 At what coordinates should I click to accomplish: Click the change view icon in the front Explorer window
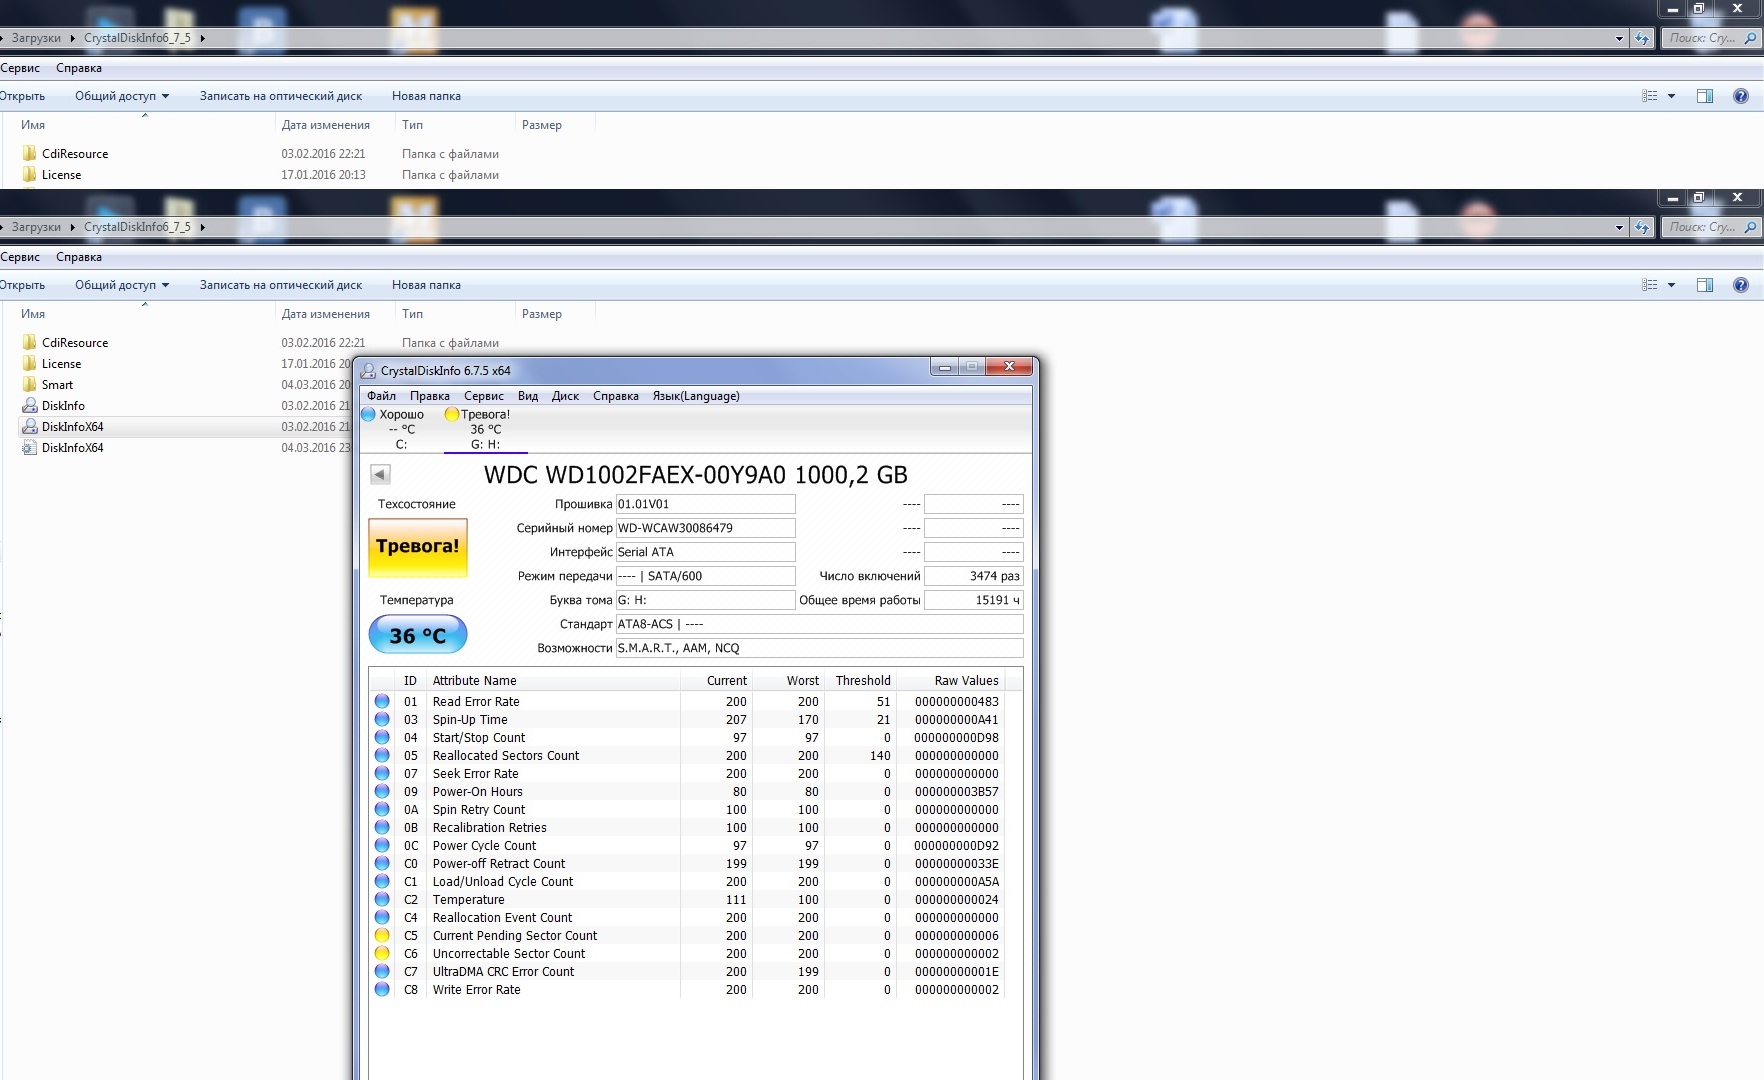coord(1650,285)
